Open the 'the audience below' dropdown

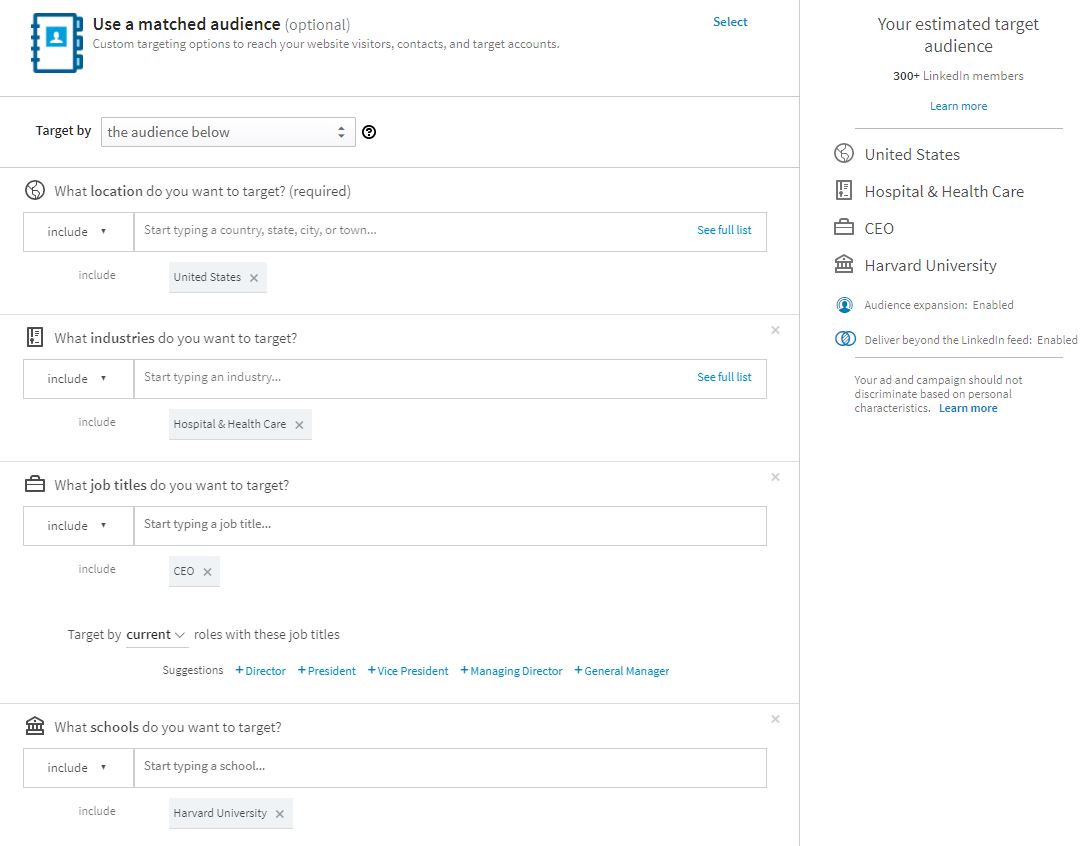[228, 131]
